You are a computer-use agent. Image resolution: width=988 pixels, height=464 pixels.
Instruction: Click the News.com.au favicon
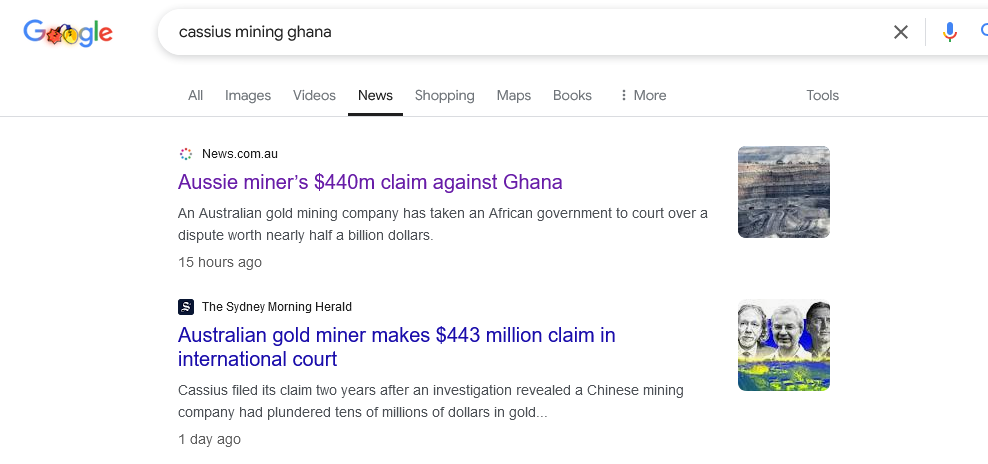click(186, 154)
